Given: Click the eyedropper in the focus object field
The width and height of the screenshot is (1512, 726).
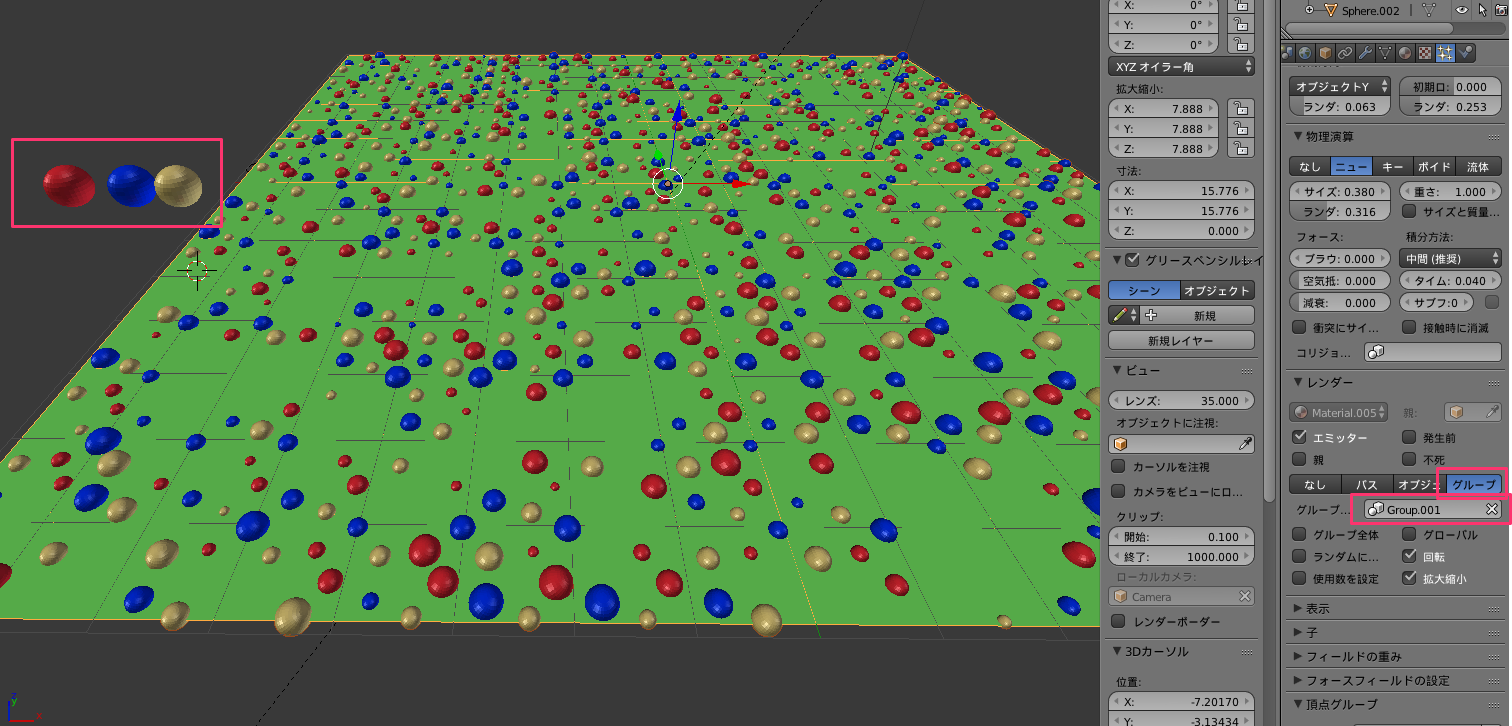Looking at the screenshot, I should tap(1245, 444).
